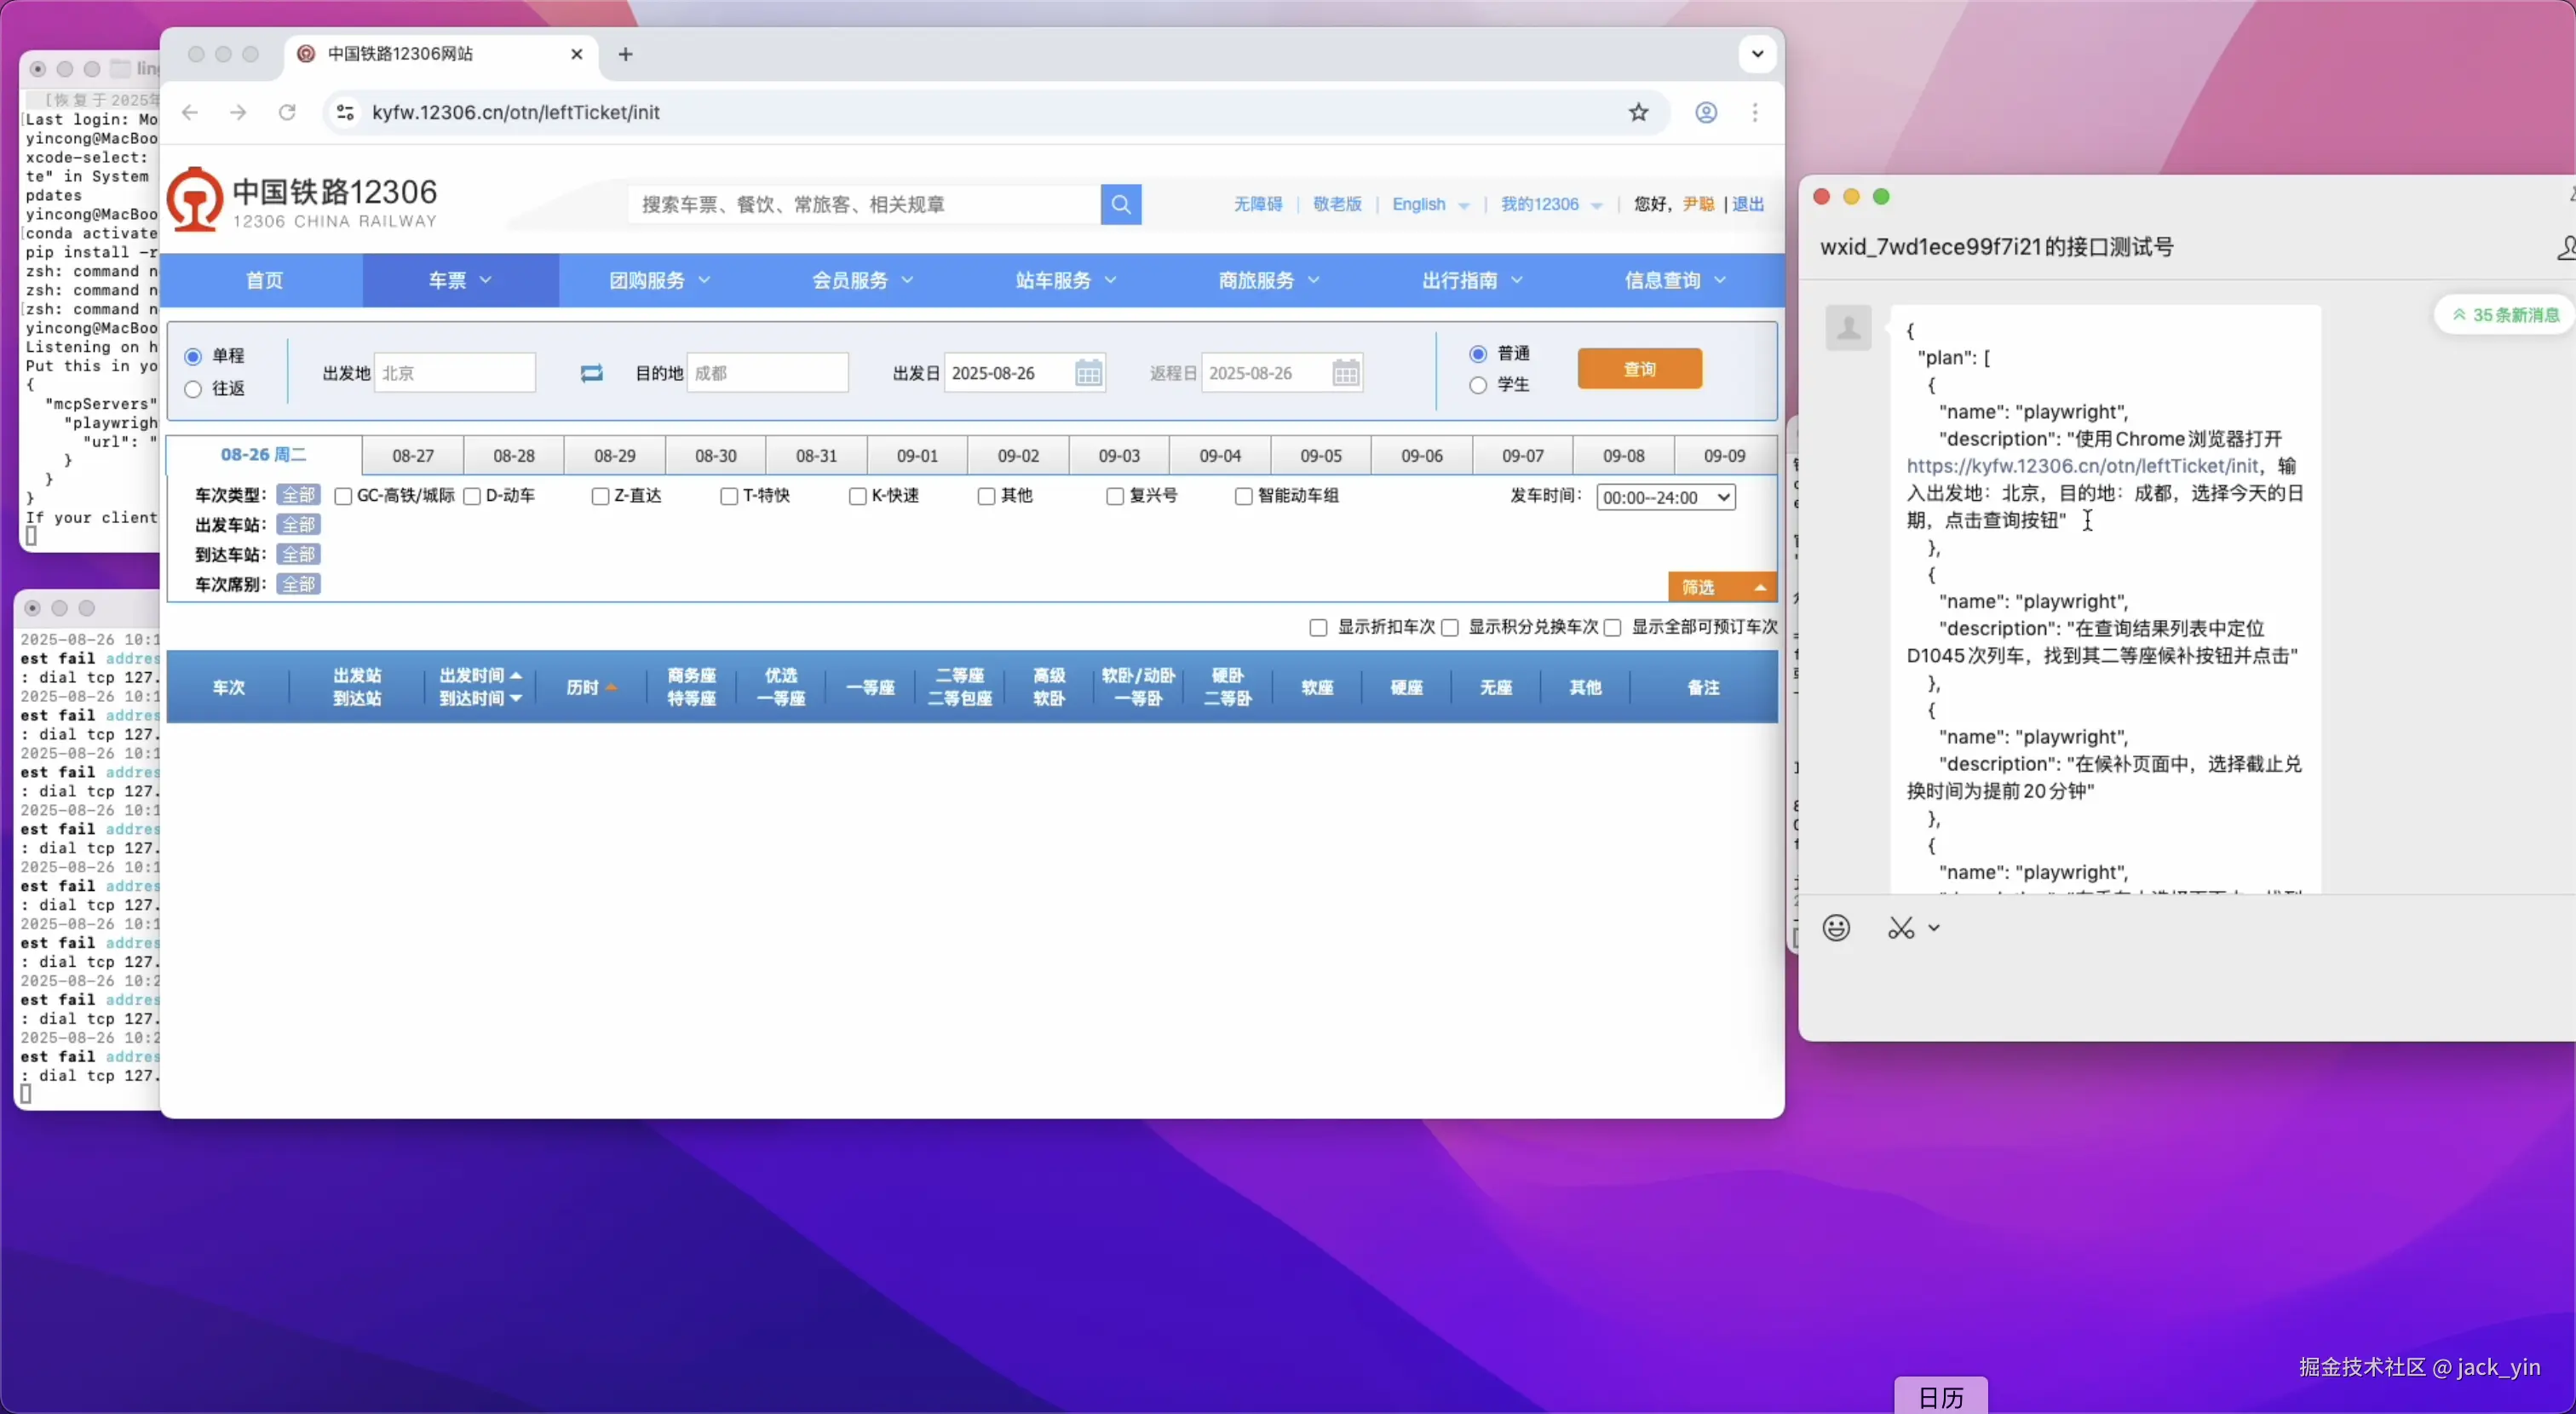Expand the English language dropdown
Viewport: 2576px width, 1414px height.
tap(1430, 204)
